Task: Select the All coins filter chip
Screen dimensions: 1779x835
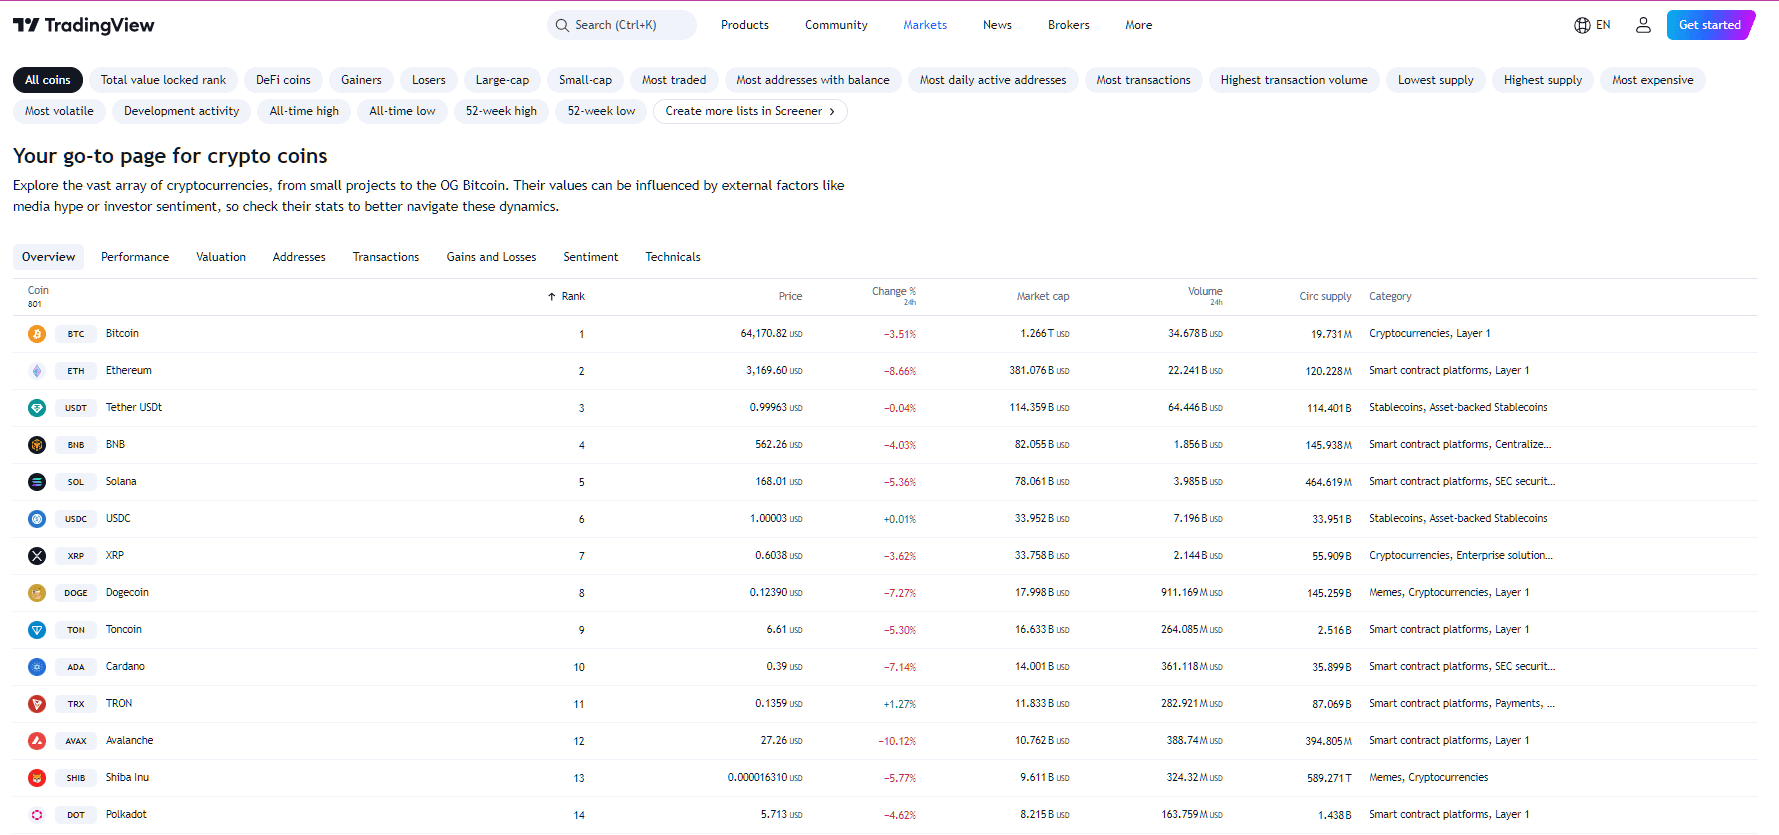Action: coord(48,80)
